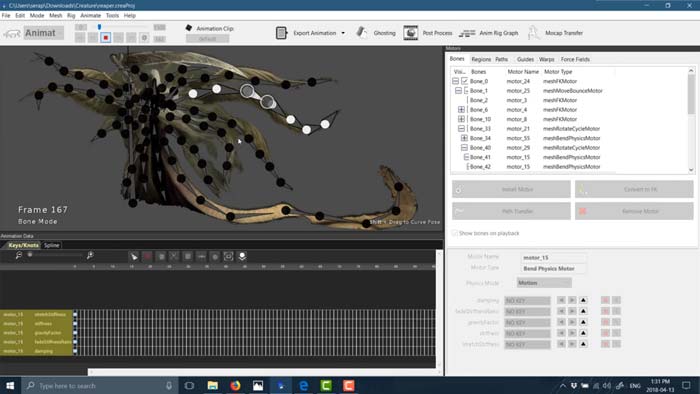Open Post Process settings
Viewport: 700px width, 394px height.
428,33
